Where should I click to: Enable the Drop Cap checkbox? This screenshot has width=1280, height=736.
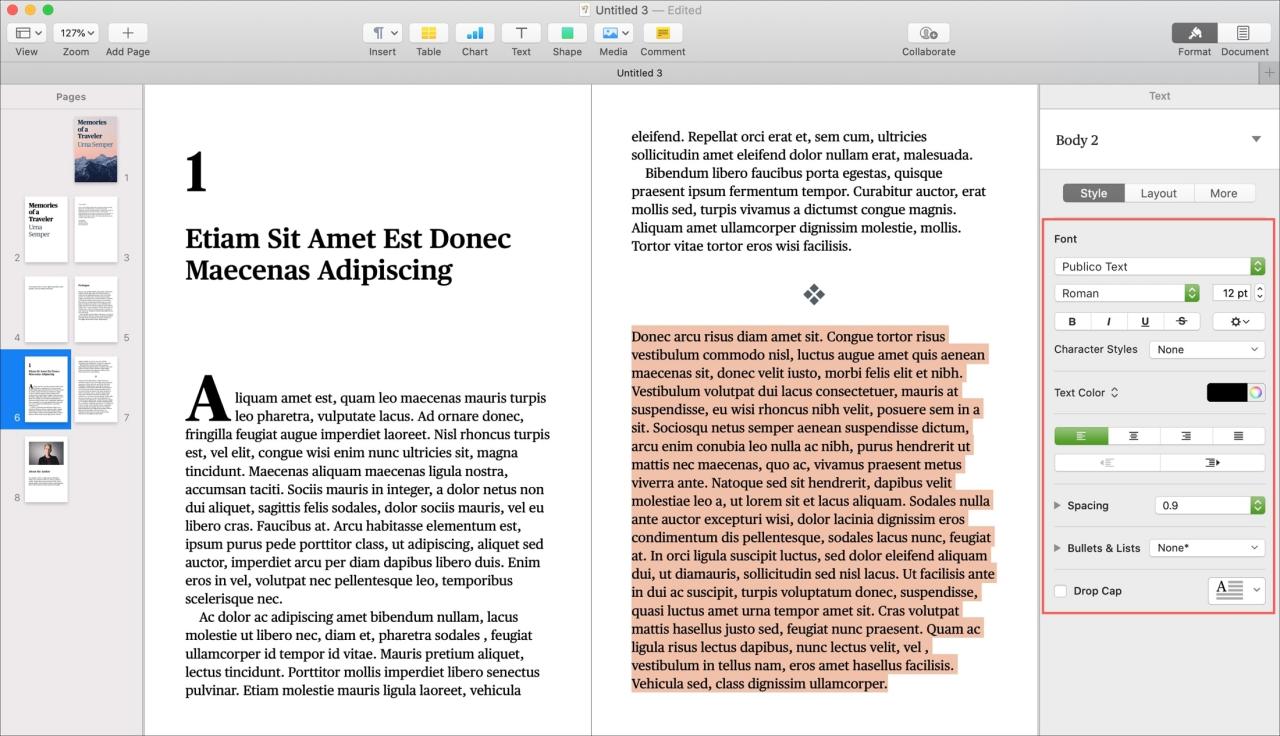(1061, 591)
